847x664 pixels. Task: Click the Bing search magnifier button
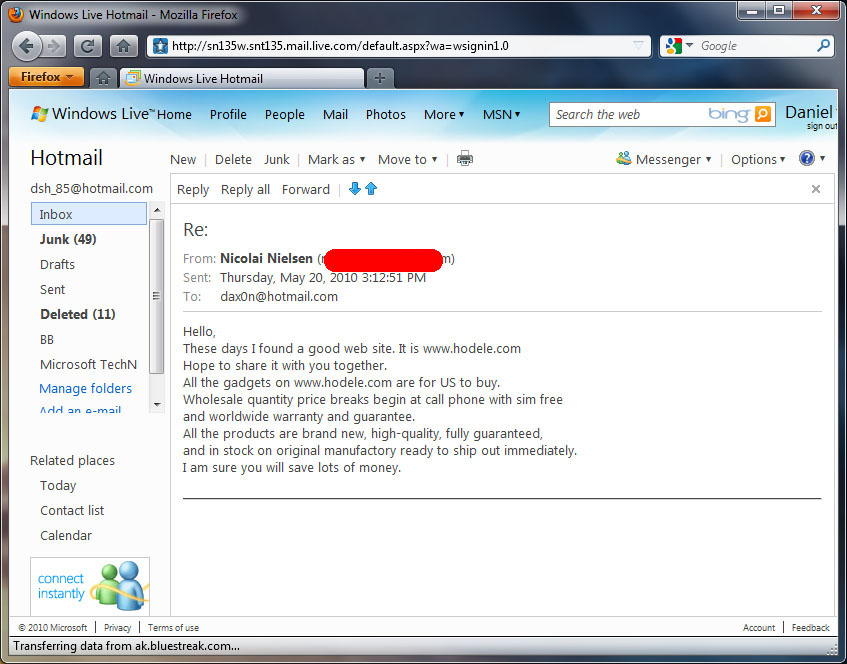point(762,114)
